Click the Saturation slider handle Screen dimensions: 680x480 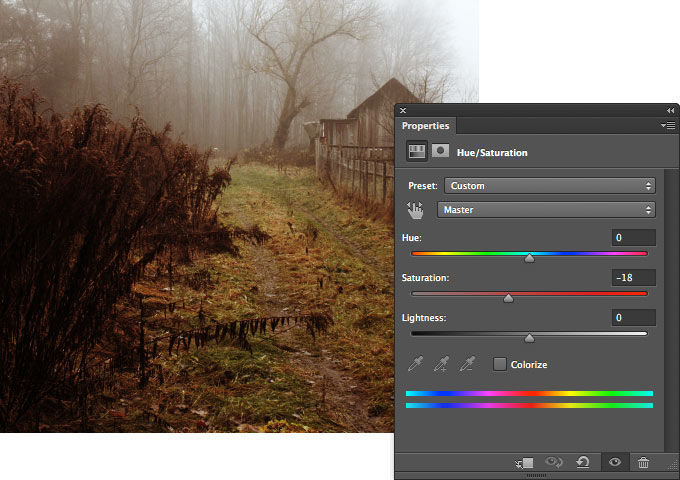pos(508,298)
